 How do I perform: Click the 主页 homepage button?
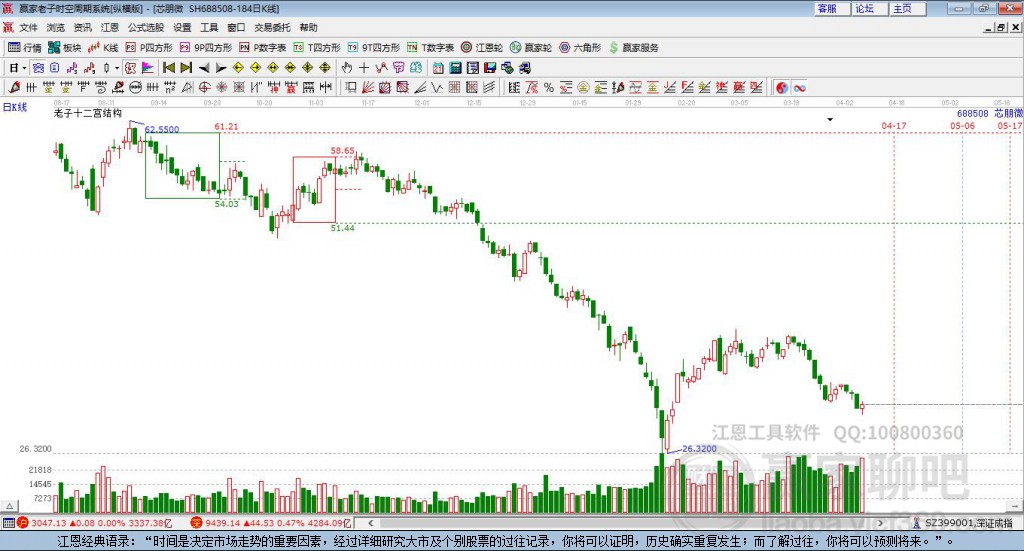pyautogui.click(x=906, y=8)
